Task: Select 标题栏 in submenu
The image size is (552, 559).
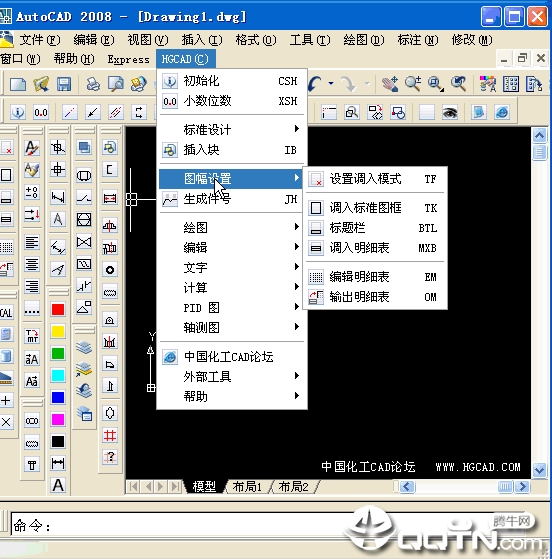Action: point(375,227)
